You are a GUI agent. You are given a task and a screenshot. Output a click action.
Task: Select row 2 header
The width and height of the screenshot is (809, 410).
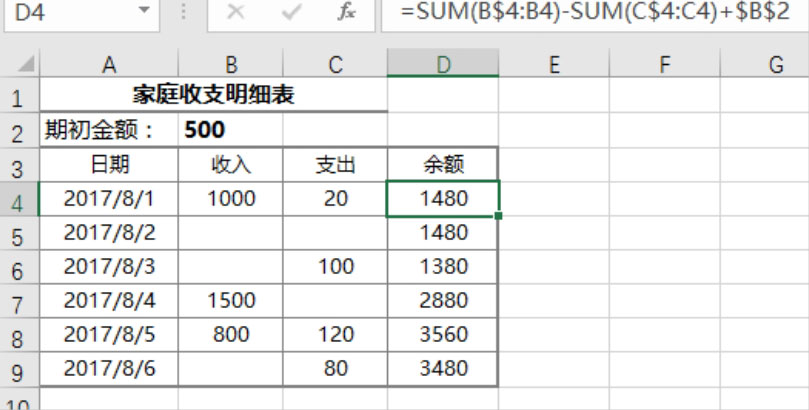tap(19, 130)
